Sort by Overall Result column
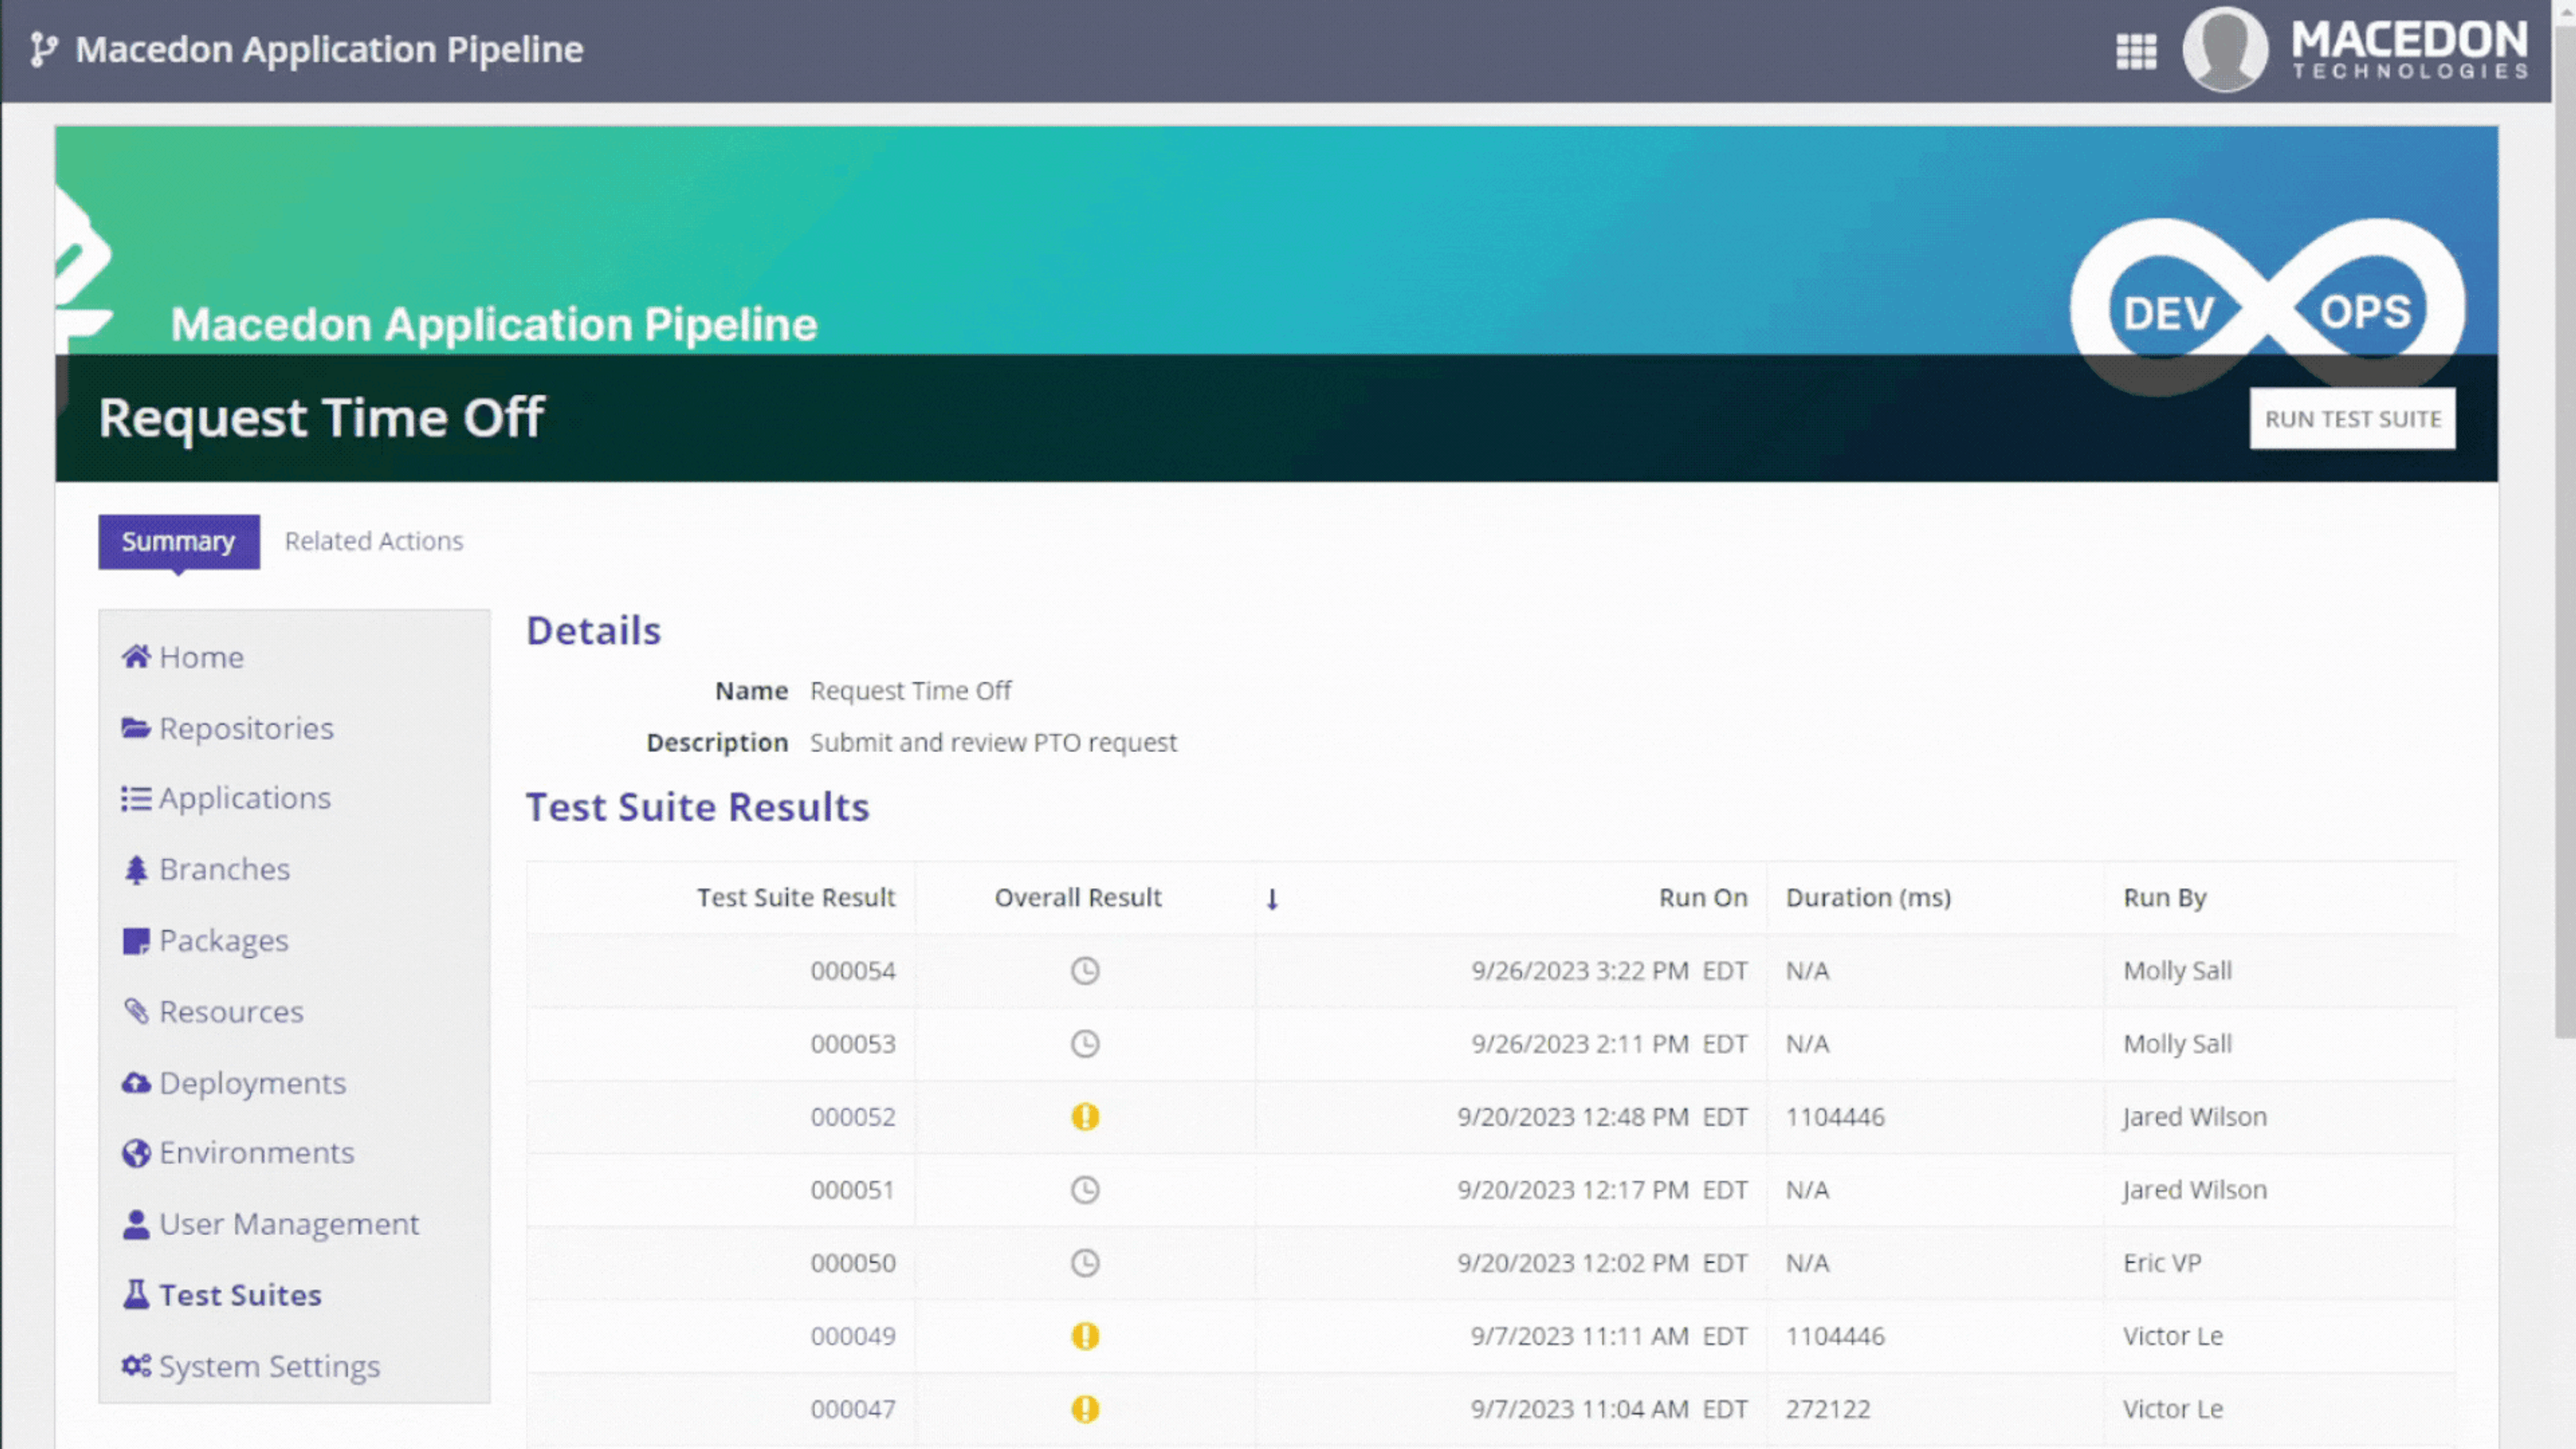This screenshot has width=2576, height=1449. (1078, 898)
